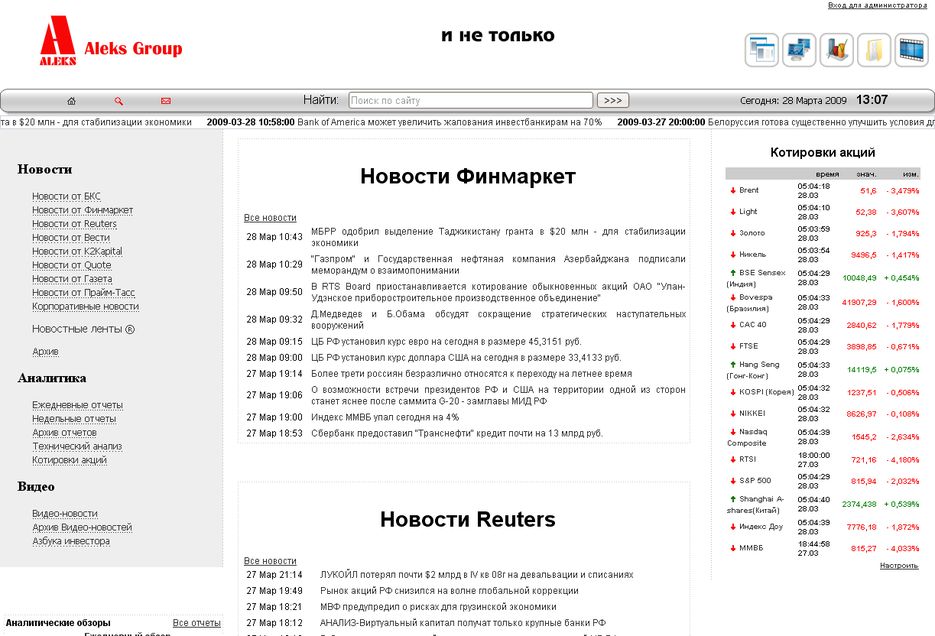The width and height of the screenshot is (935, 636).
Task: Click the Aleks Group logo
Action: [x=111, y=41]
